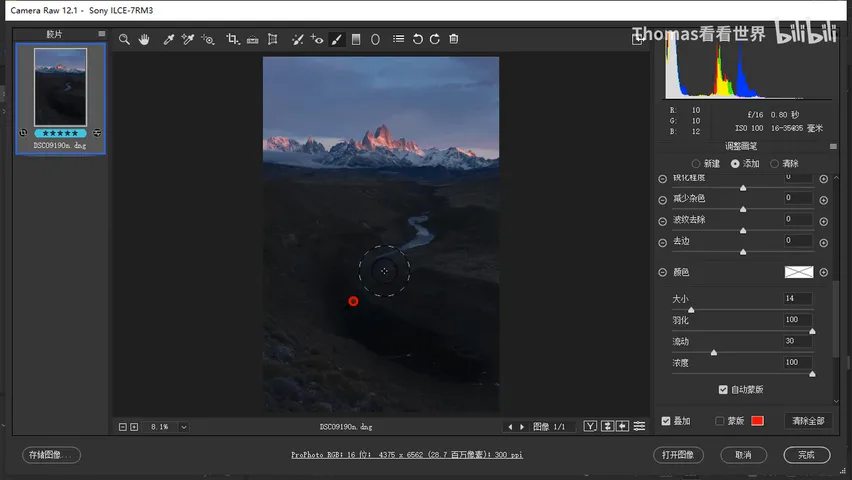Image resolution: width=852 pixels, height=480 pixels.
Task: Open the 颜色 color swatch picker
Action: pyautogui.click(x=799, y=272)
